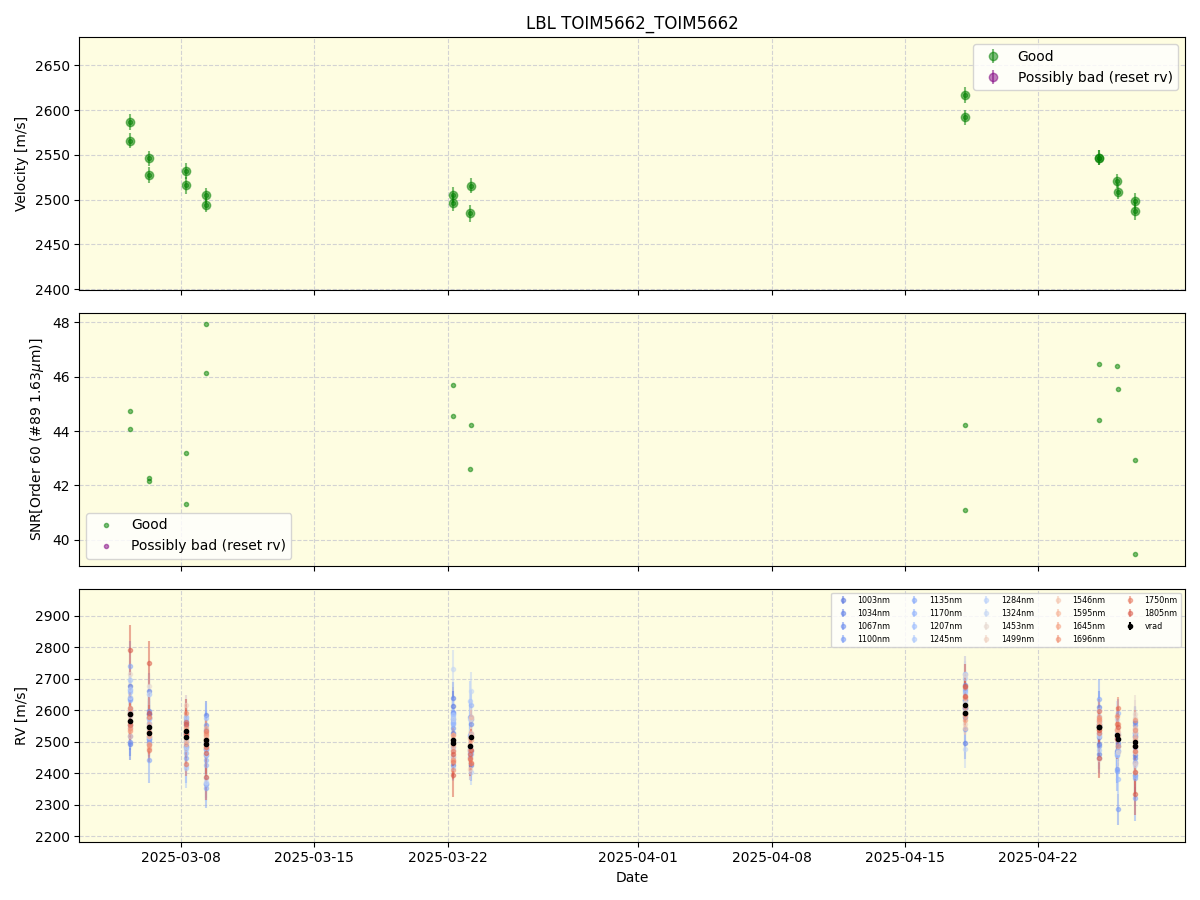The height and width of the screenshot is (900, 1200).
Task: Click the 42 tick on the SNR axis
Action: click(62, 486)
